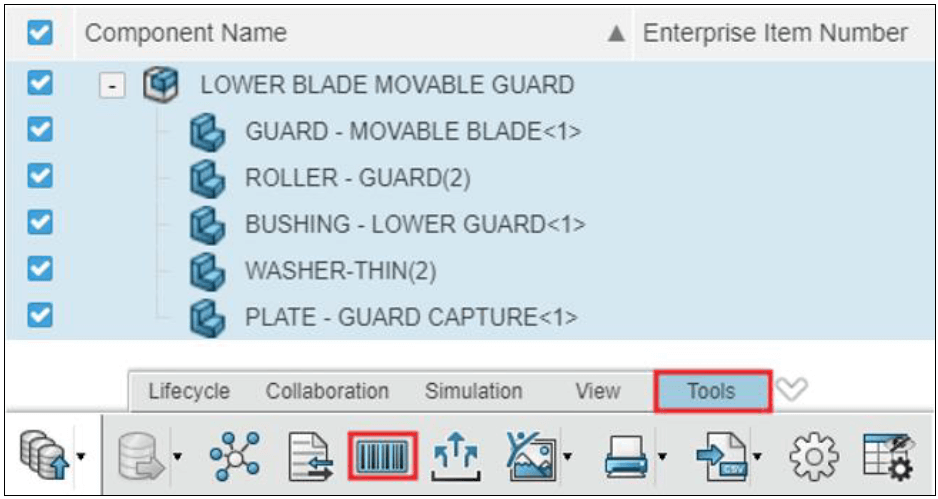Select the ROLLER - GUARD(2) text

[358, 178]
